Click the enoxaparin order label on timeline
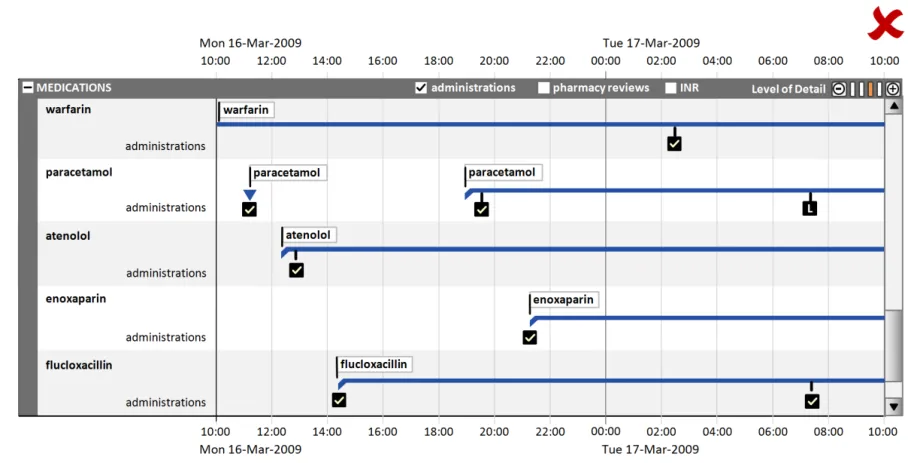This screenshot has height=463, width=908. coord(563,300)
